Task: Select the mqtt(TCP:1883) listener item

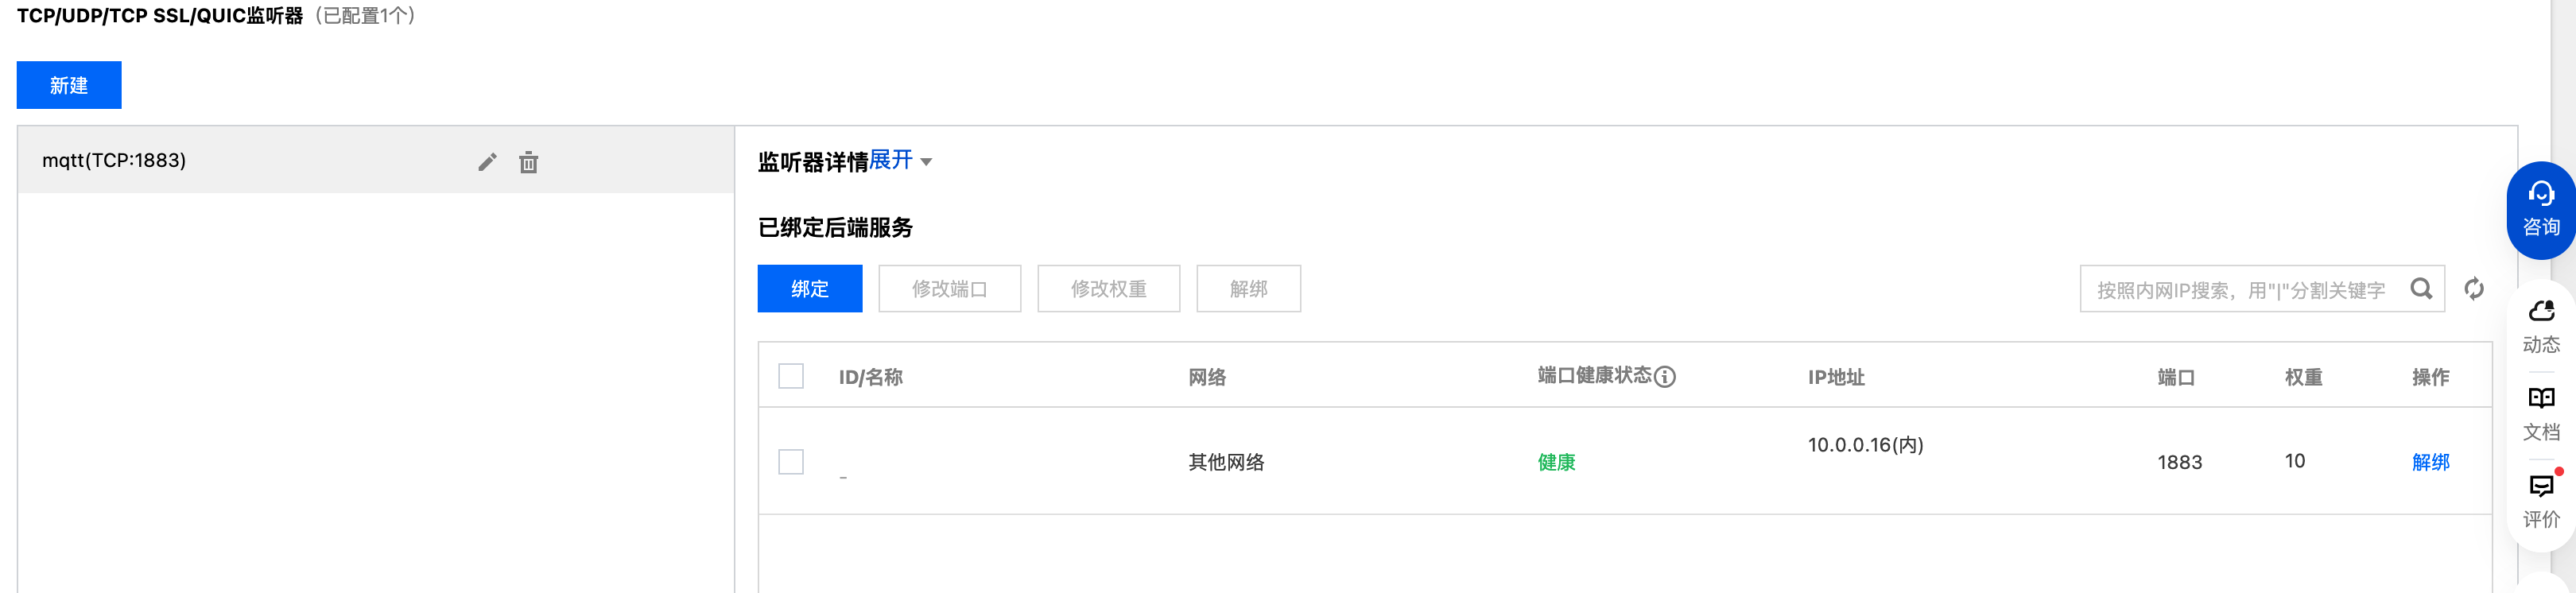Action: point(114,161)
